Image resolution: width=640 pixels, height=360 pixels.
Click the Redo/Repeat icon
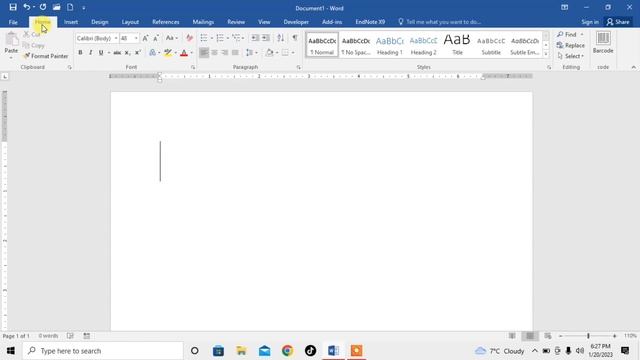tap(43, 7)
